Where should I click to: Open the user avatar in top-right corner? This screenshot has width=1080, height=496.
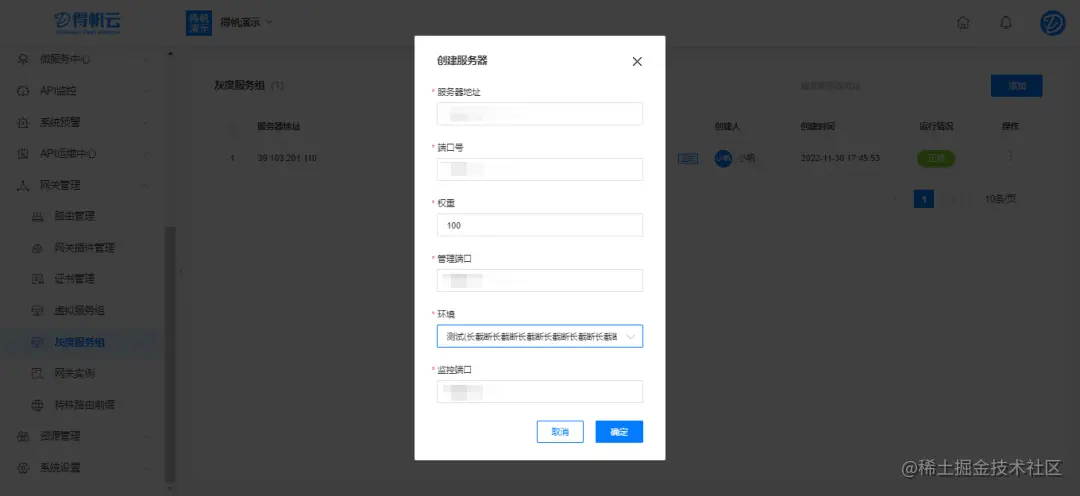pos(1052,23)
